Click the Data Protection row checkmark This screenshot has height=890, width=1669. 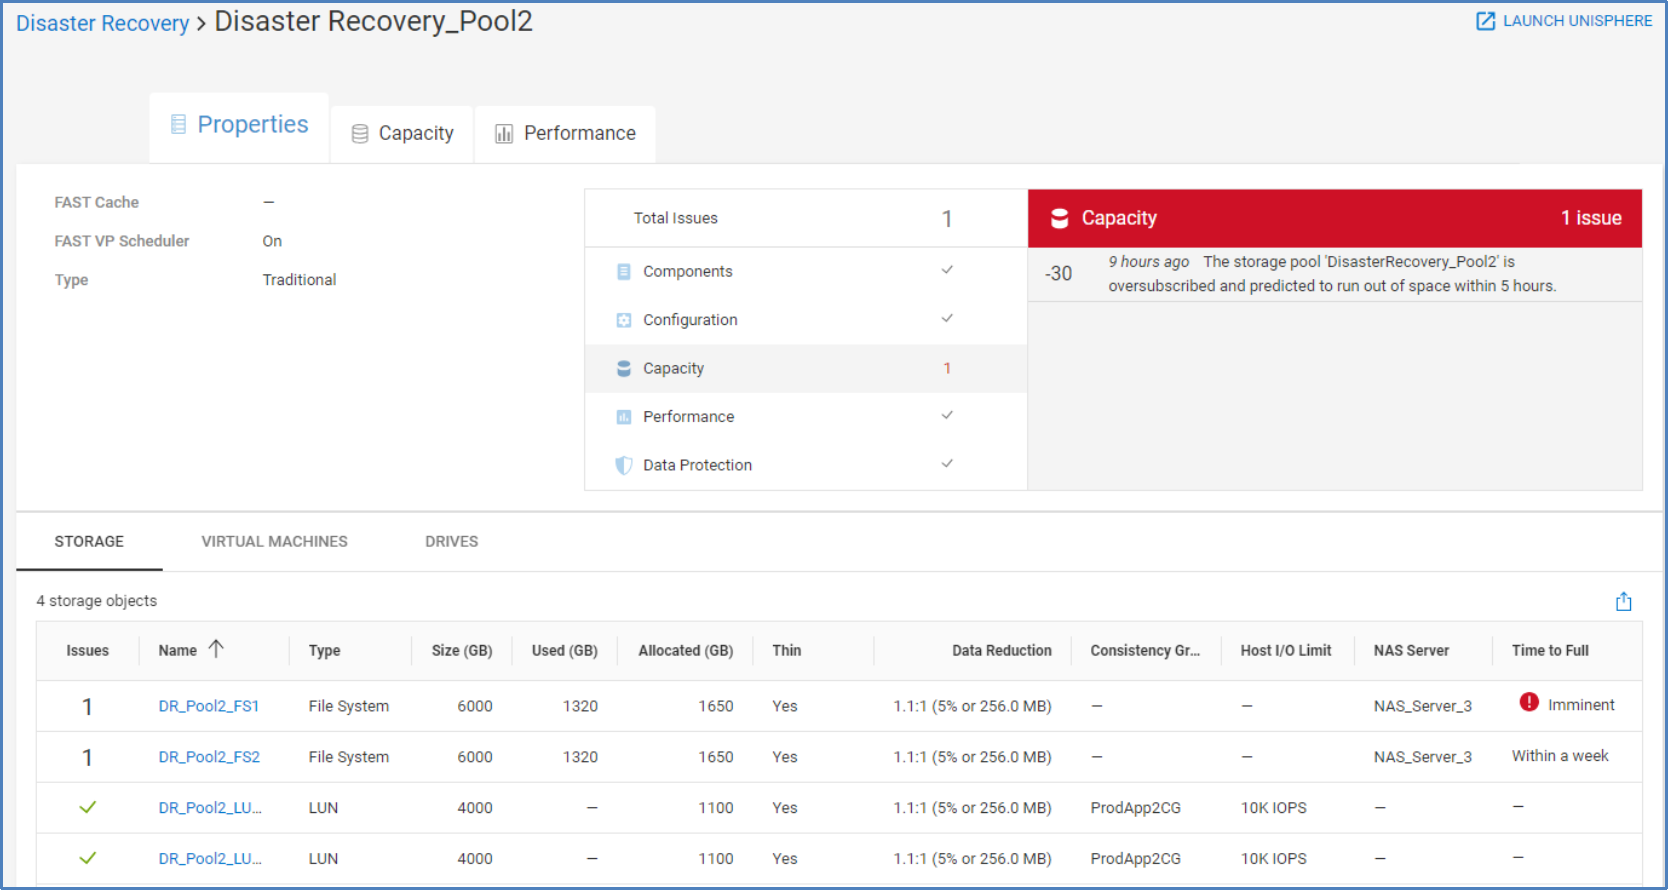[x=947, y=463]
